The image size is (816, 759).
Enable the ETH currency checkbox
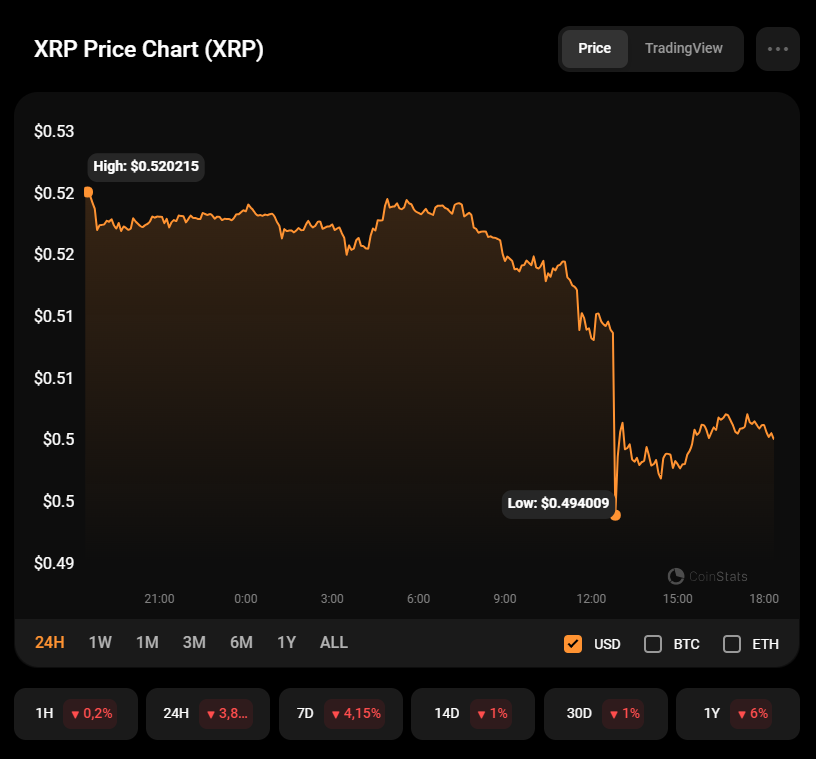pyautogui.click(x=732, y=643)
